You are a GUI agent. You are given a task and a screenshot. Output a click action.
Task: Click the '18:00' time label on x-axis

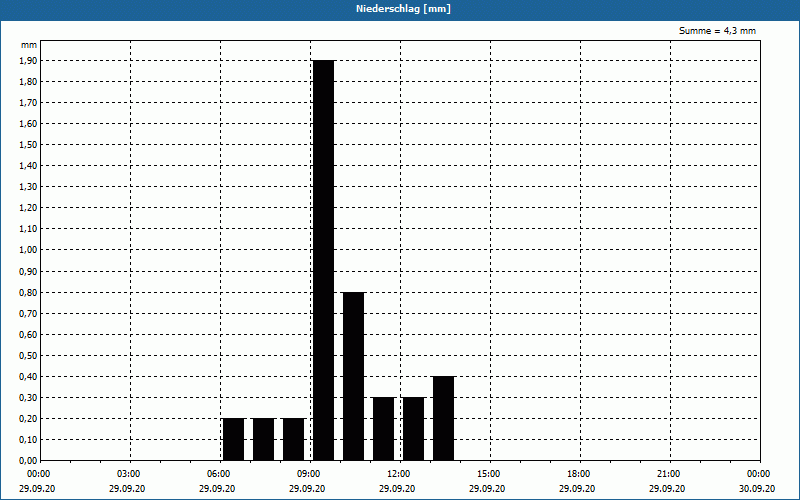pos(578,474)
